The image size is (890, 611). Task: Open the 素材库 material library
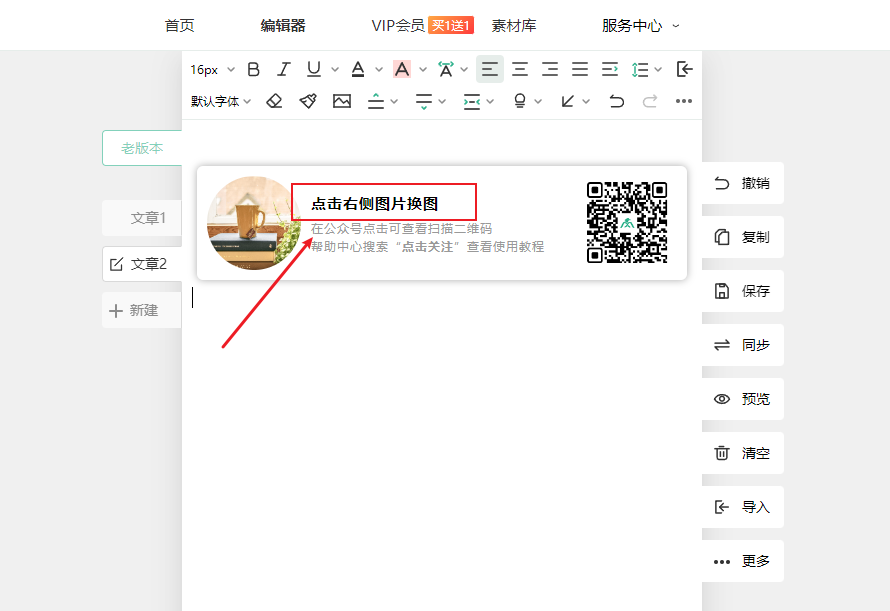514,26
